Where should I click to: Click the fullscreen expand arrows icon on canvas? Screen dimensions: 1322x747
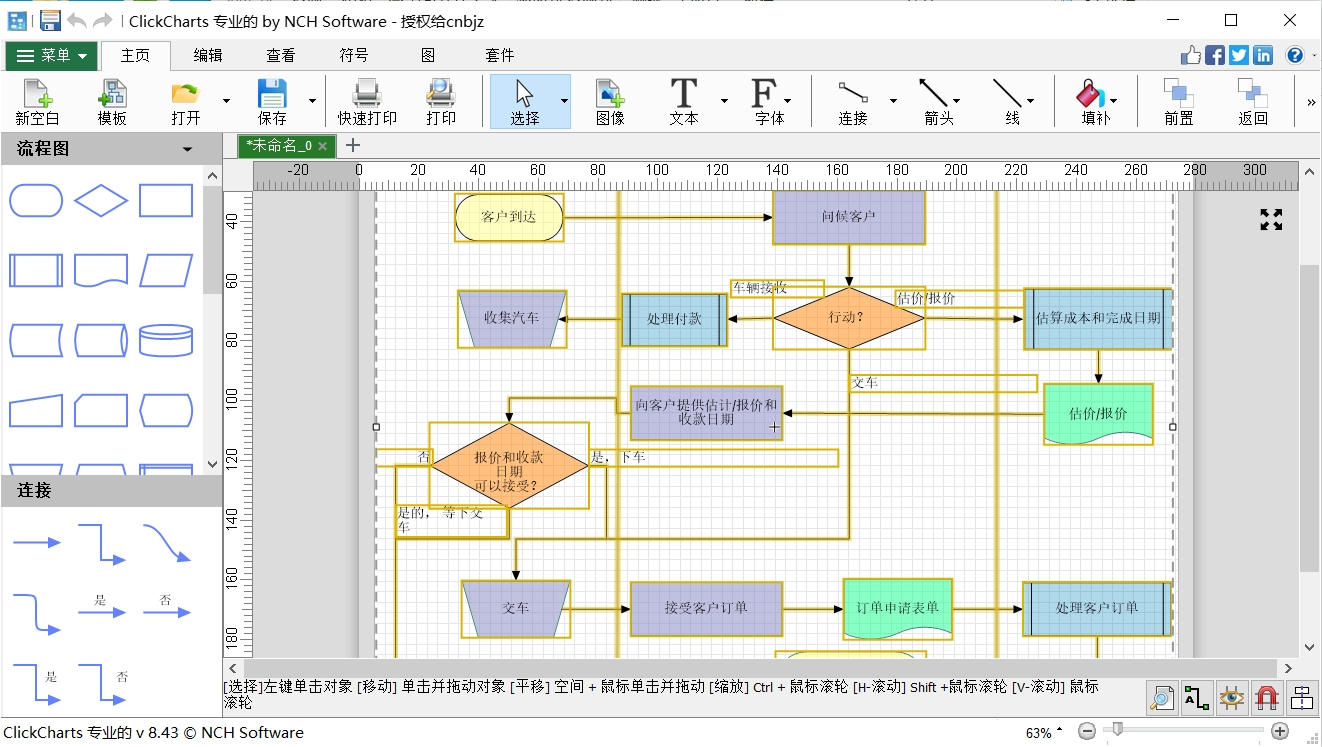(x=1271, y=219)
